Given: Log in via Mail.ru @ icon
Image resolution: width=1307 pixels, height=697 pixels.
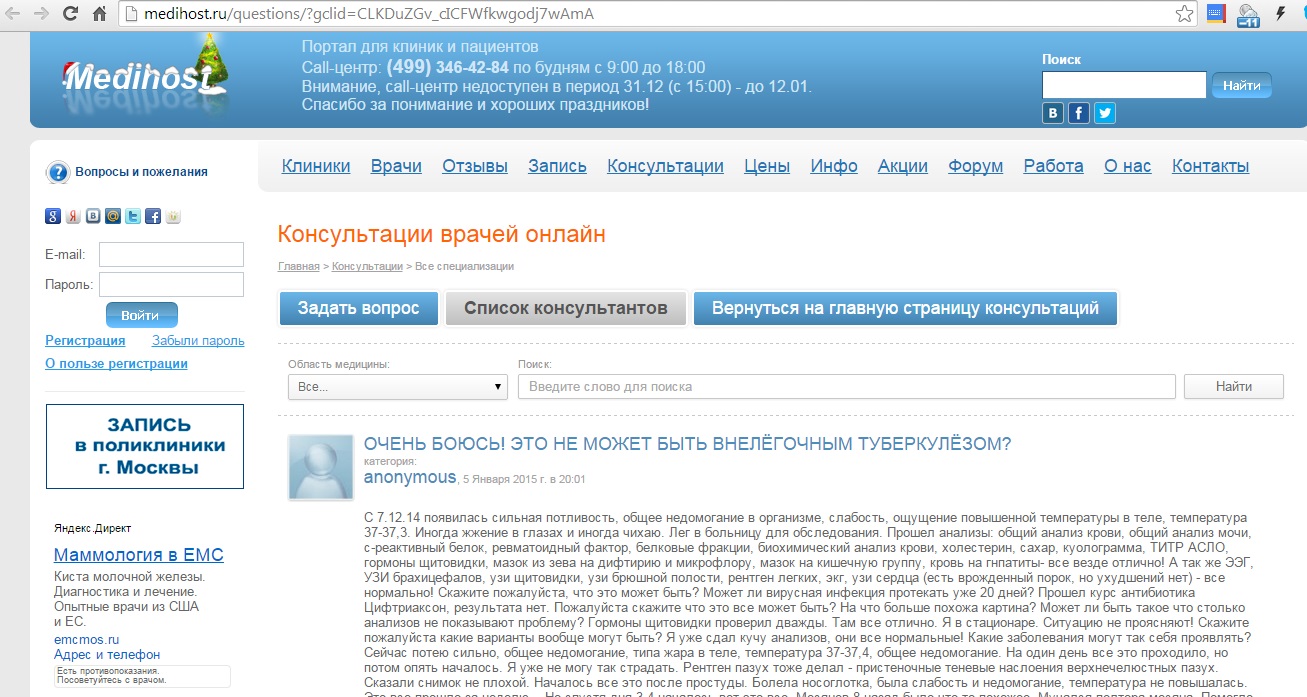Looking at the screenshot, I should click(x=113, y=215).
